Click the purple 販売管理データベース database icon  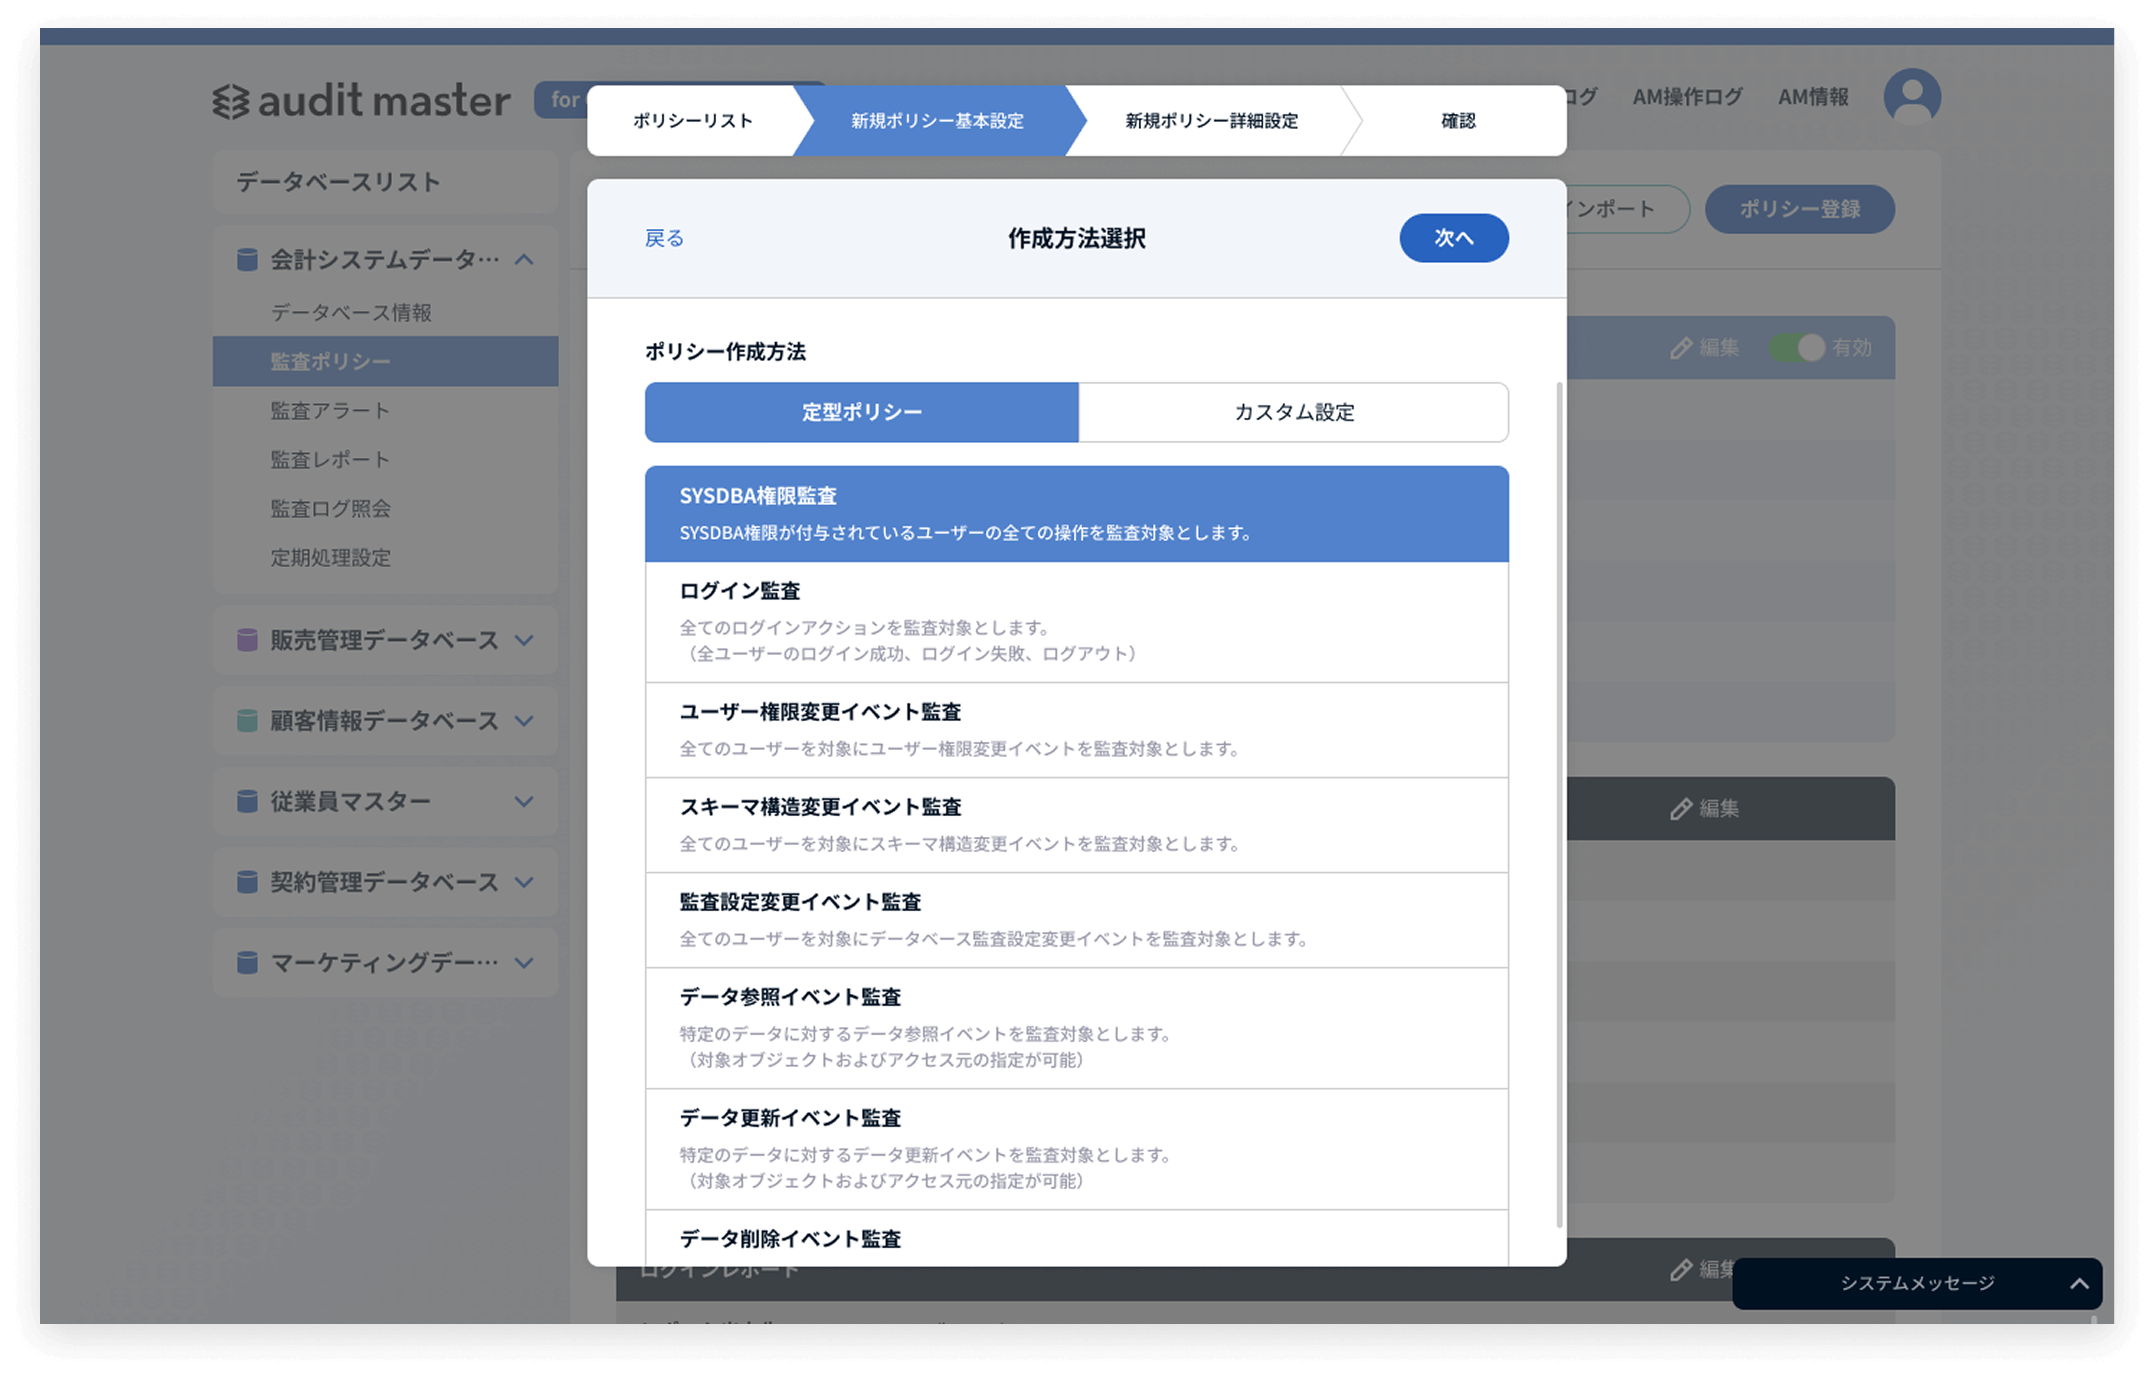[246, 640]
